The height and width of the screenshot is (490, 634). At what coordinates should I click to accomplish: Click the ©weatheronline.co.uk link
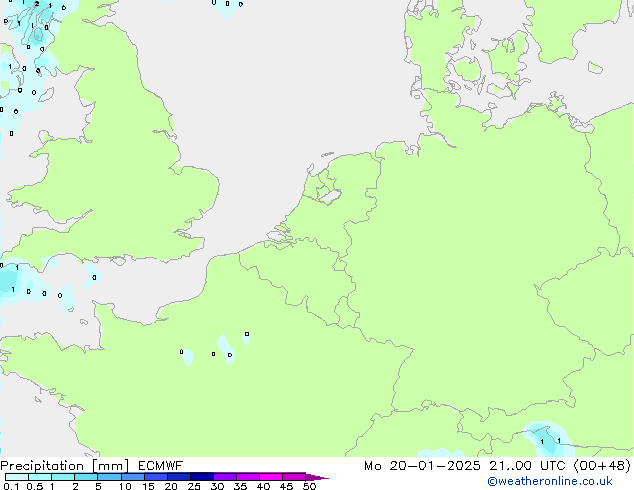[x=563, y=481]
